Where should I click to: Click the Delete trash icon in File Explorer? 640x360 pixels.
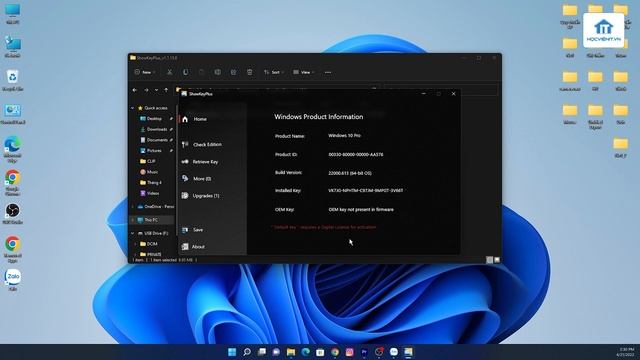pyautogui.click(x=249, y=72)
